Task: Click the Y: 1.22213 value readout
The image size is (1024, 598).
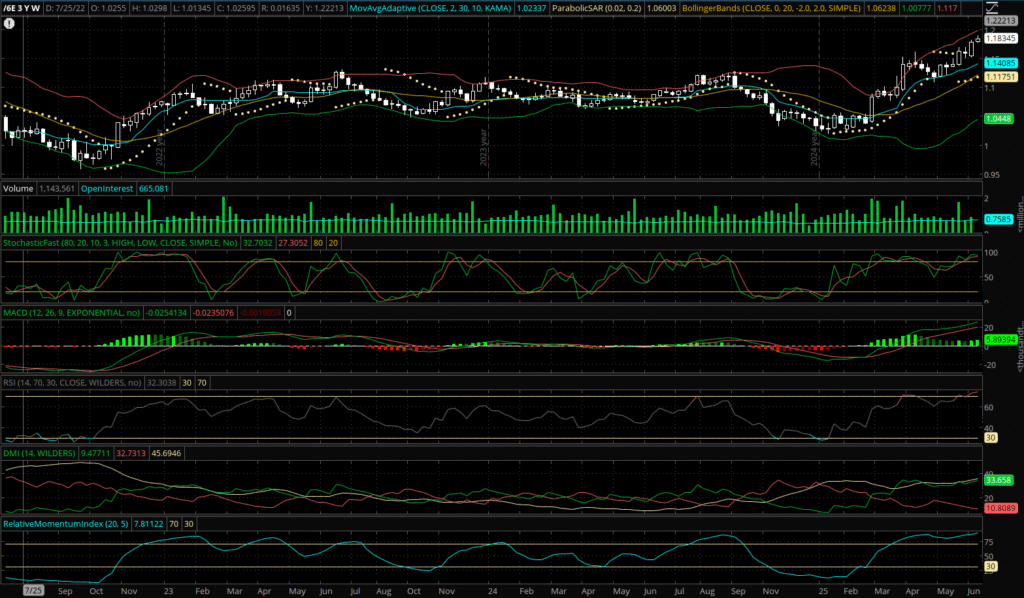Action: (325, 8)
